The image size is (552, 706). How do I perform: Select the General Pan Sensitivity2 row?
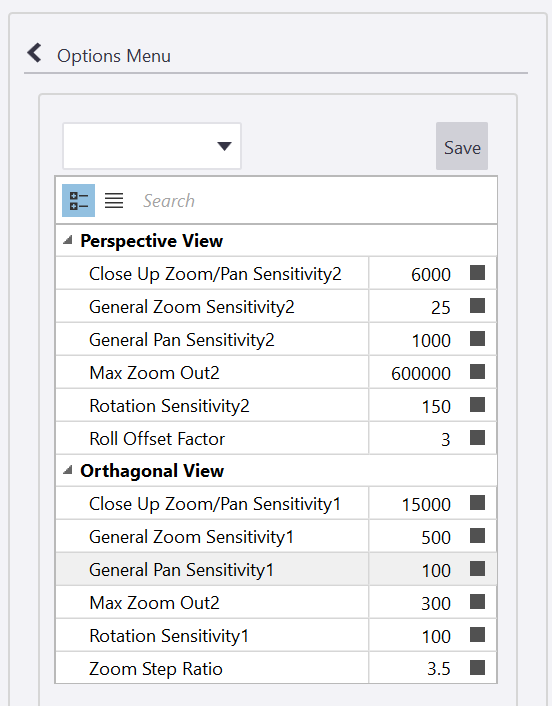pos(276,339)
